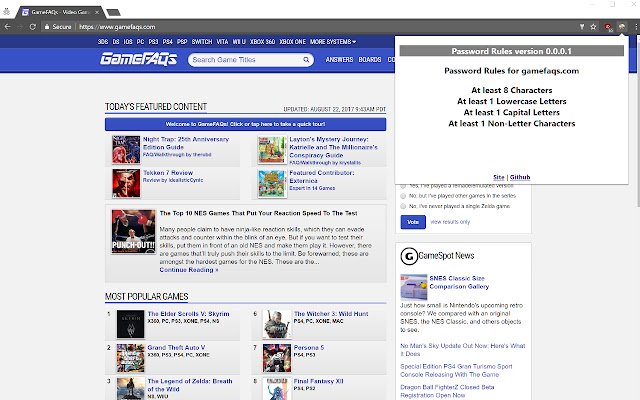This screenshot has height=400, width=640.
Task: Open the Switch system link
Action: pyautogui.click(x=202, y=42)
